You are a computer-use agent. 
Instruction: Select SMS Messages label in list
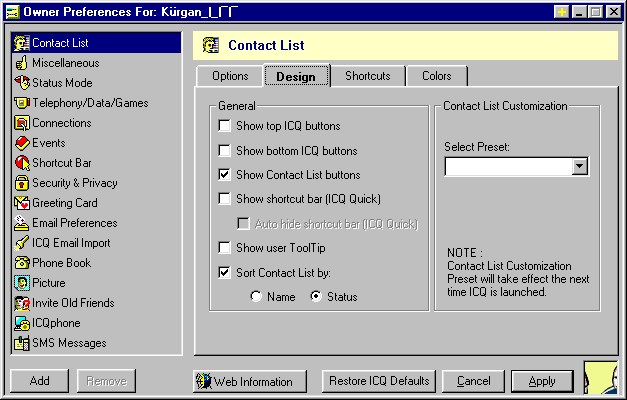point(69,343)
